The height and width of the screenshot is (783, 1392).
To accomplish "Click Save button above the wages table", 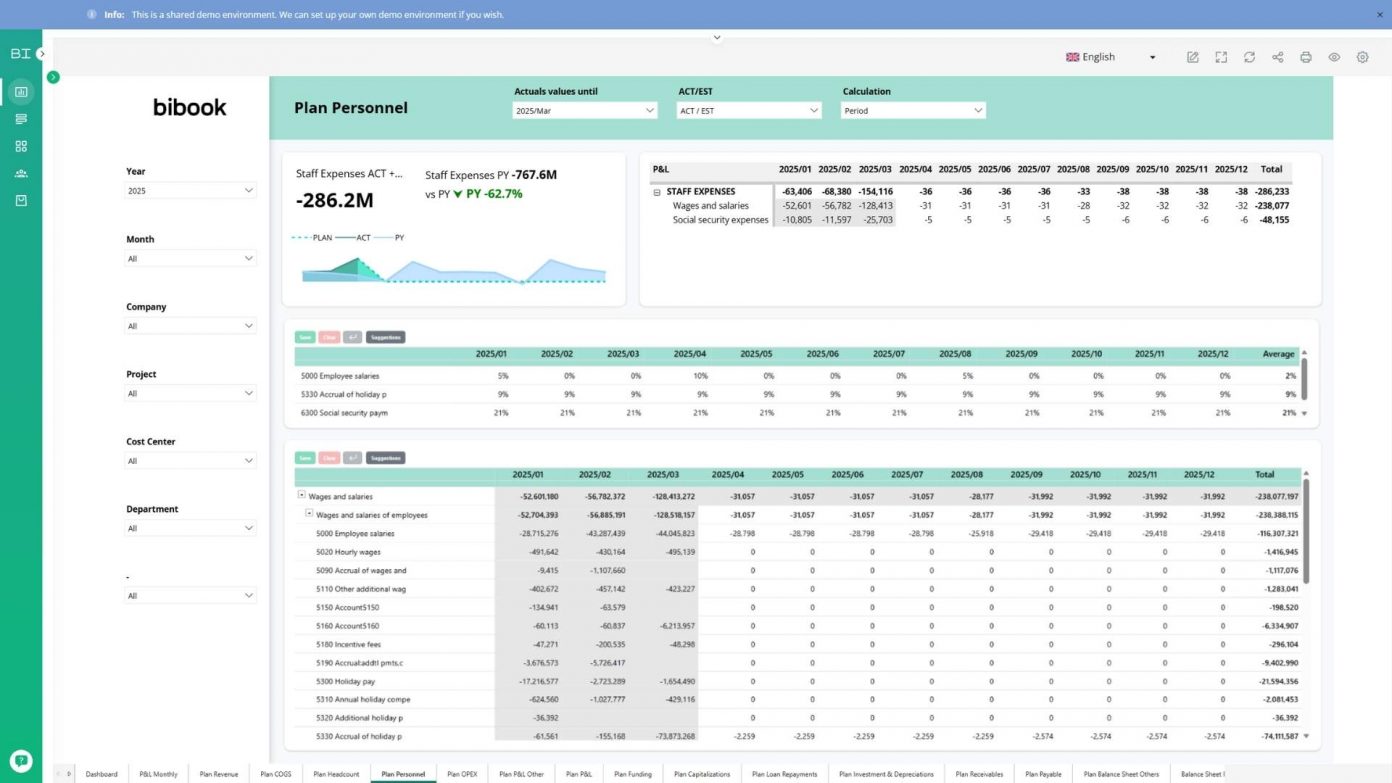I will pyautogui.click(x=305, y=458).
